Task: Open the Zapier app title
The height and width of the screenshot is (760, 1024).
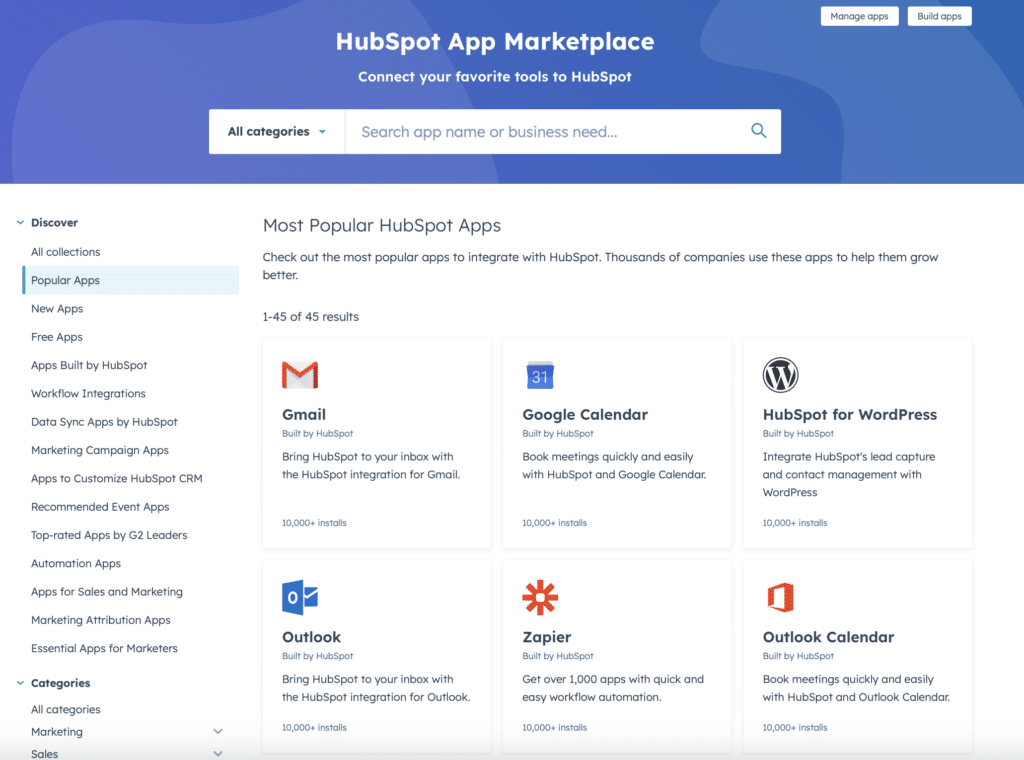Action: point(547,637)
